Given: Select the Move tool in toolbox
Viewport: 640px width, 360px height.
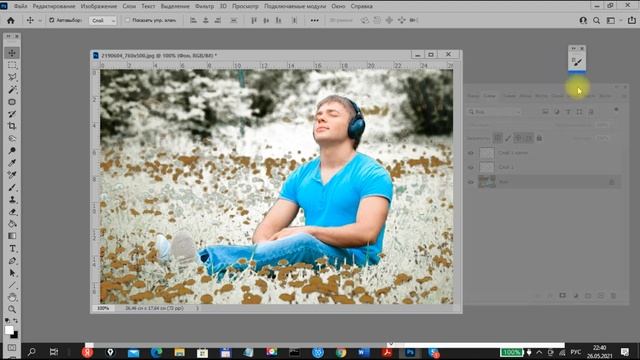Looking at the screenshot, I should (x=12, y=53).
